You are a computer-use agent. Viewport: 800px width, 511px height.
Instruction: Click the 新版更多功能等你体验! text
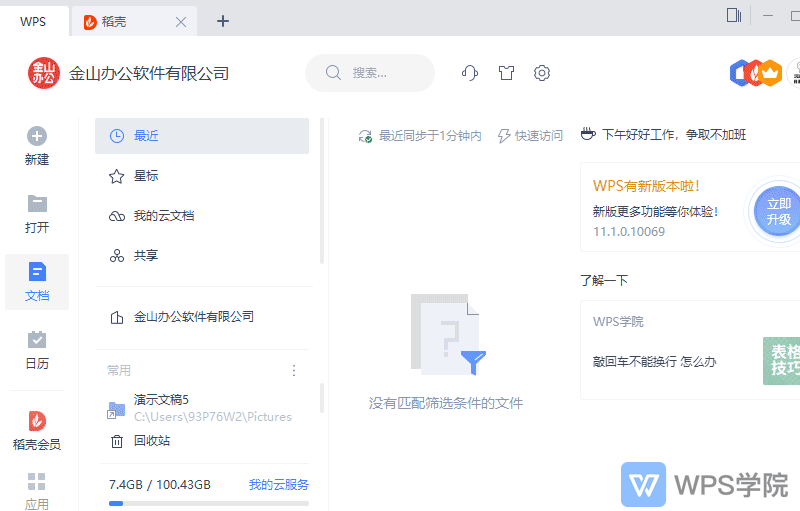click(x=655, y=211)
